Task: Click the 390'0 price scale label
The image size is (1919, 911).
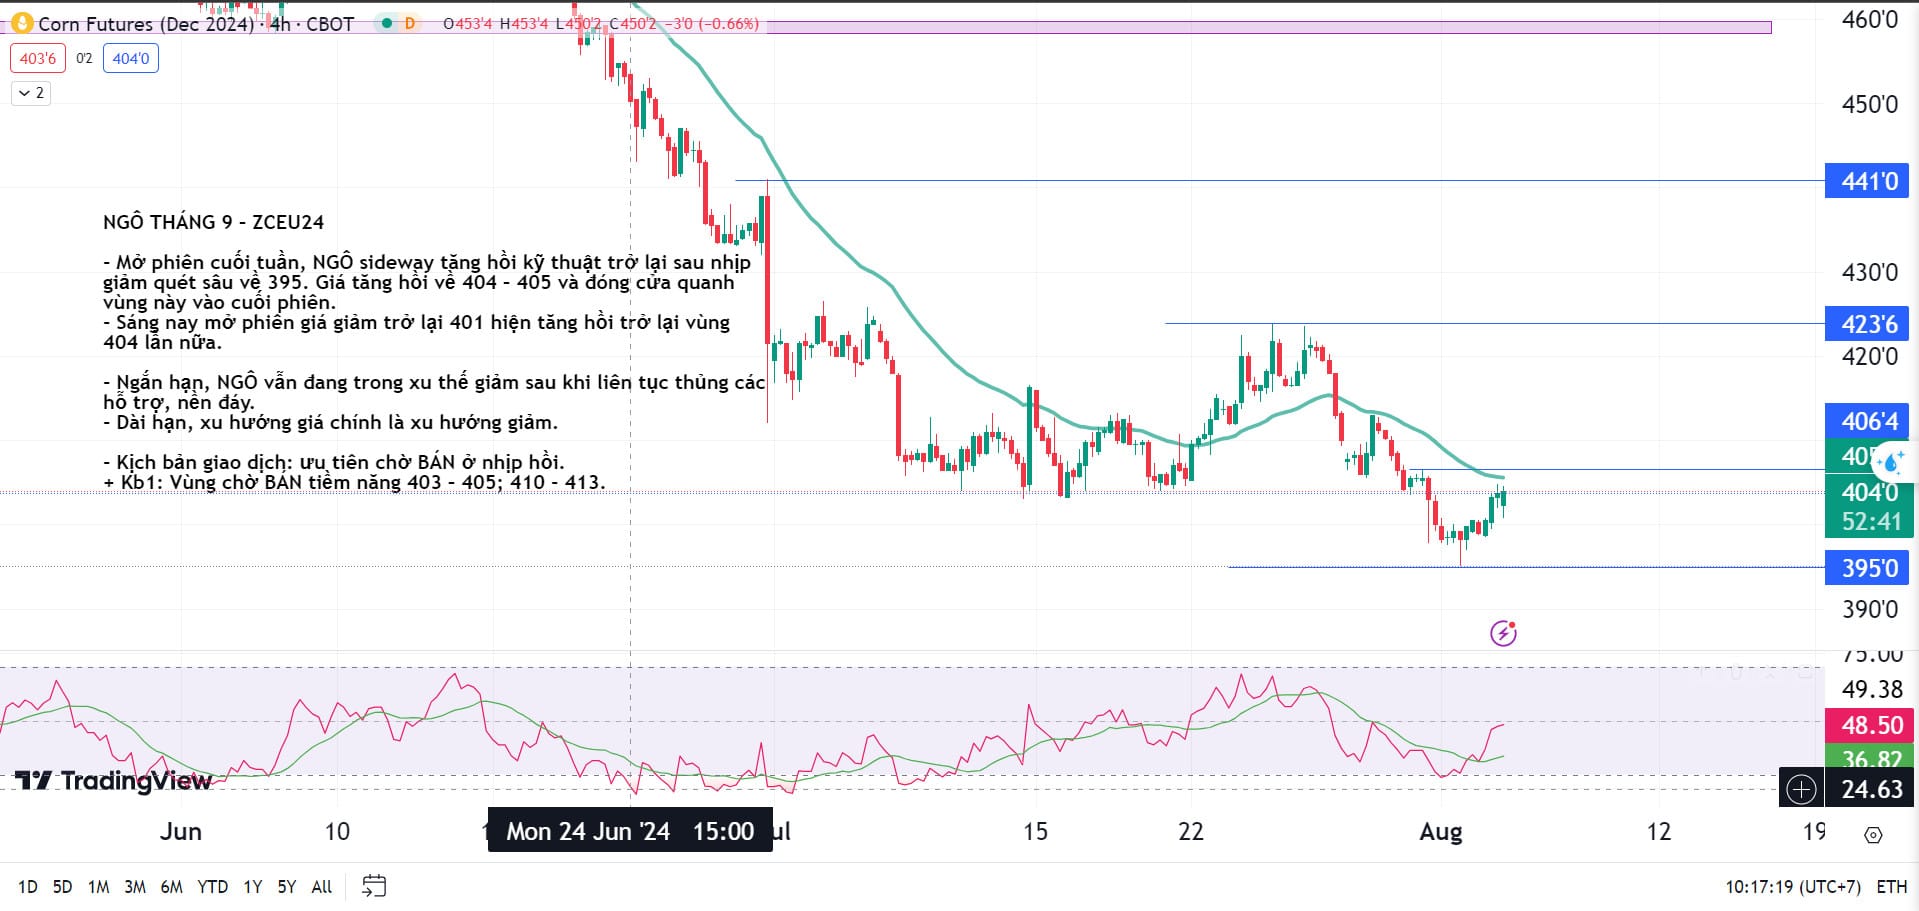Action: 1869,609
